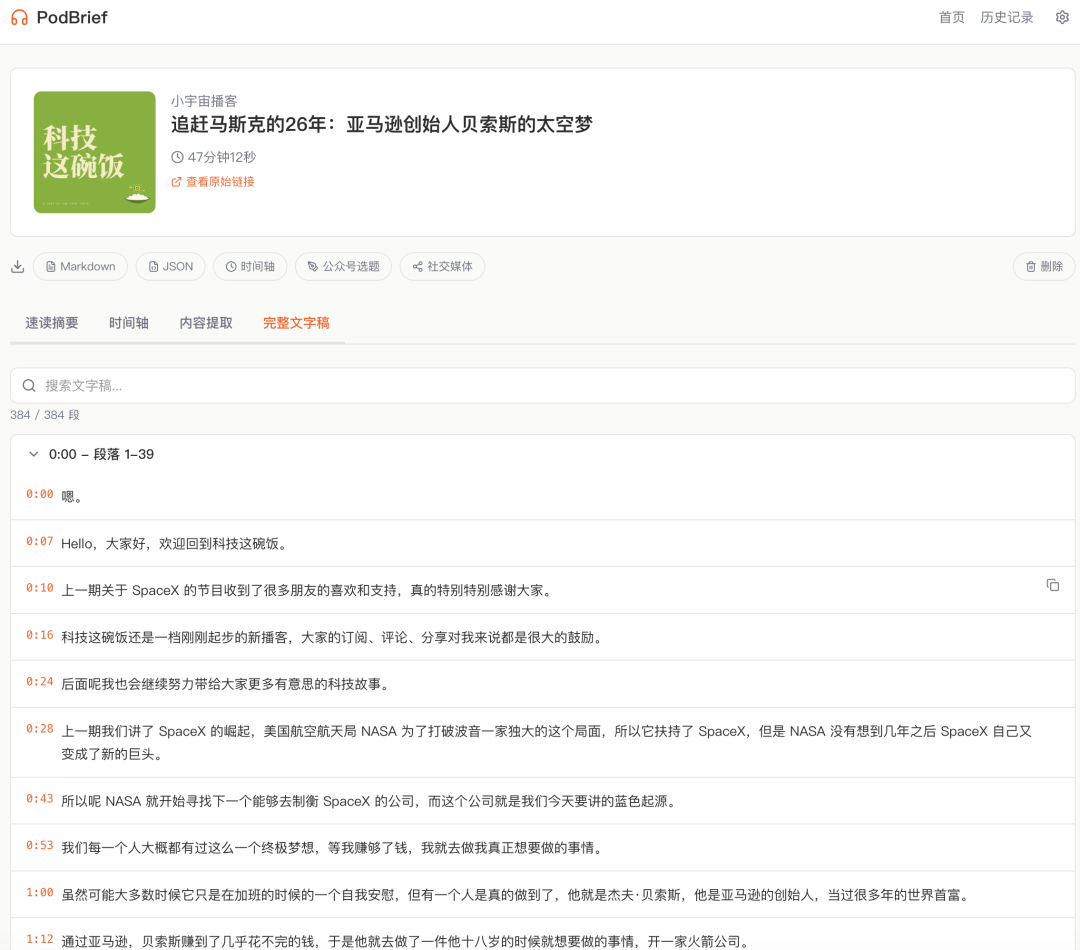Click the PodBrief brand name
Viewport: 1080px width, 950px height.
point(72,18)
